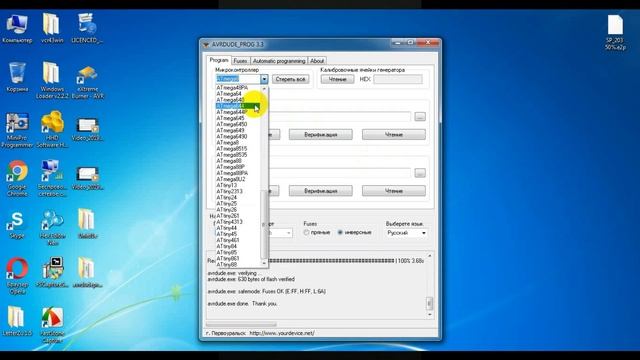This screenshot has height=360, width=640.
Task: Open the vcr43win folder on the desktop
Action: tap(52, 29)
